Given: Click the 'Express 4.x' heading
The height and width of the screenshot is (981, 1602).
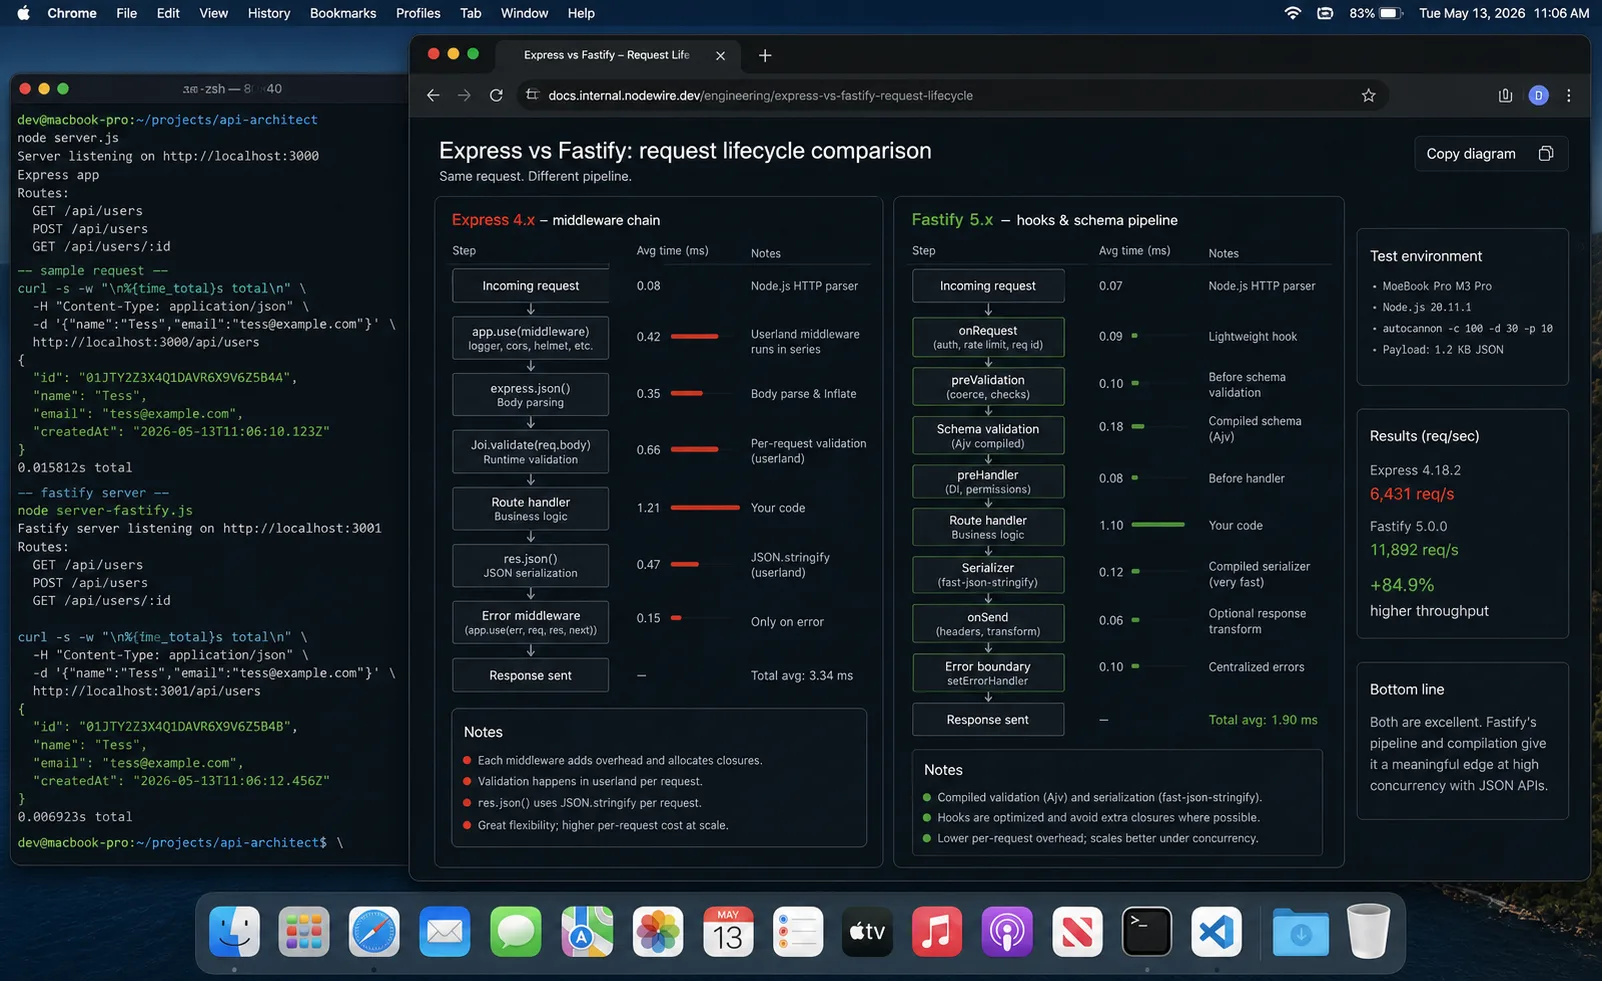Looking at the screenshot, I should click(493, 220).
